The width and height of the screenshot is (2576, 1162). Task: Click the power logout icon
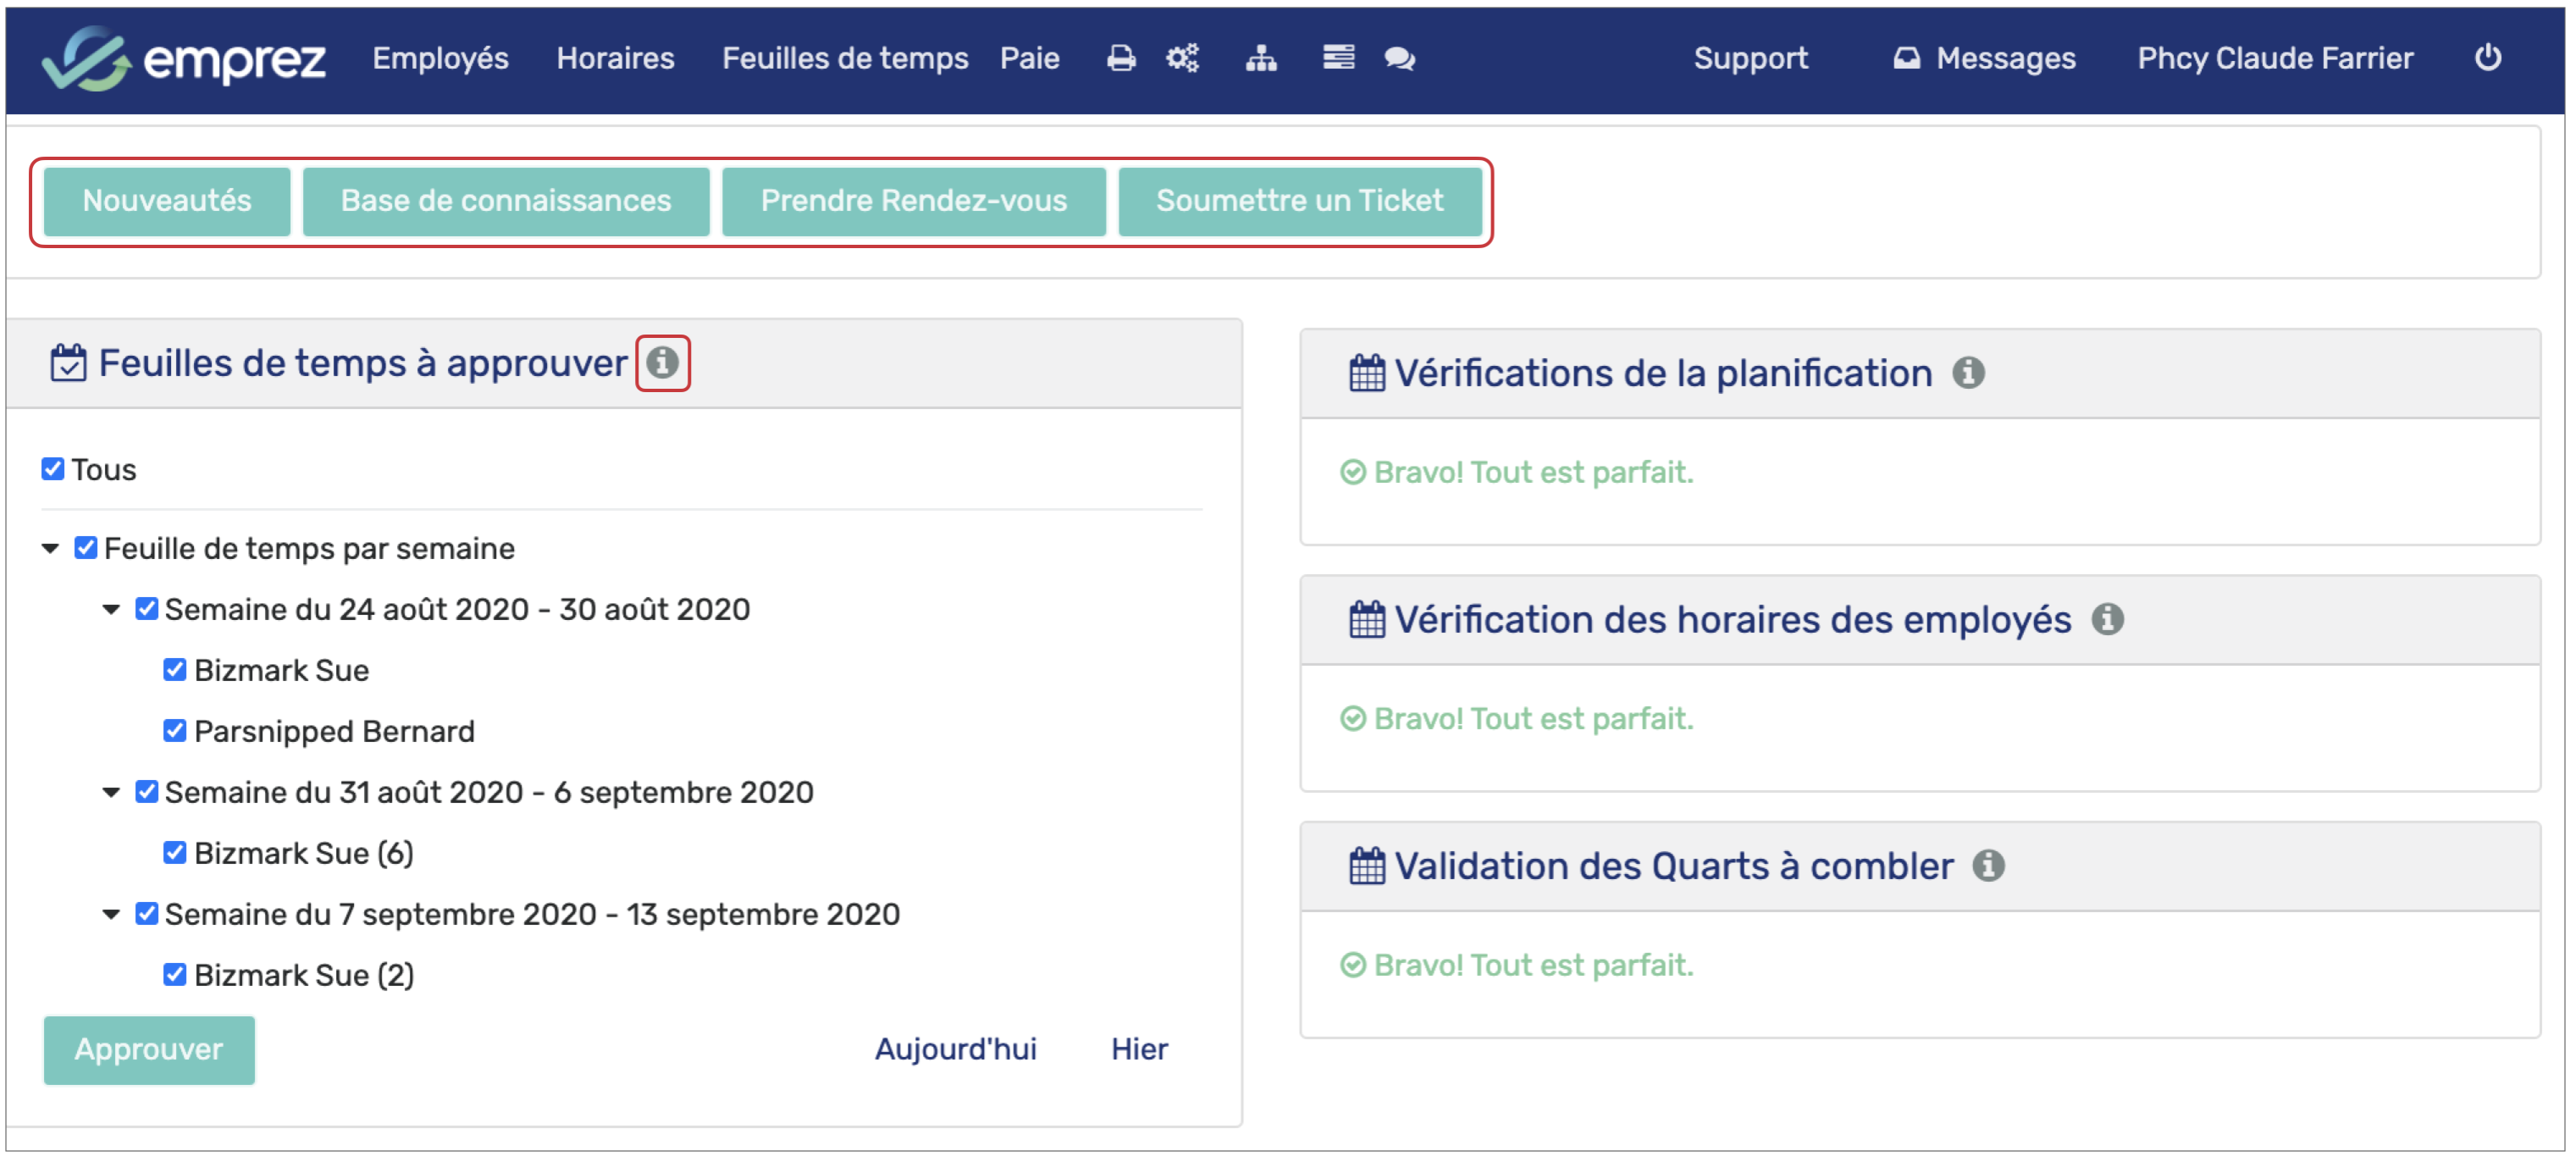[x=2487, y=58]
